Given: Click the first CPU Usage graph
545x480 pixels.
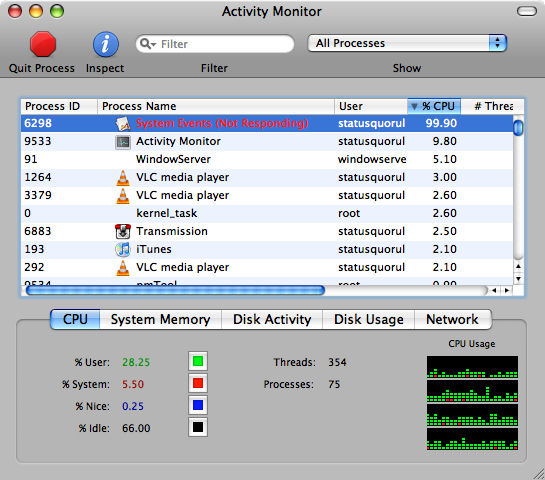Looking at the screenshot, I should [472, 367].
